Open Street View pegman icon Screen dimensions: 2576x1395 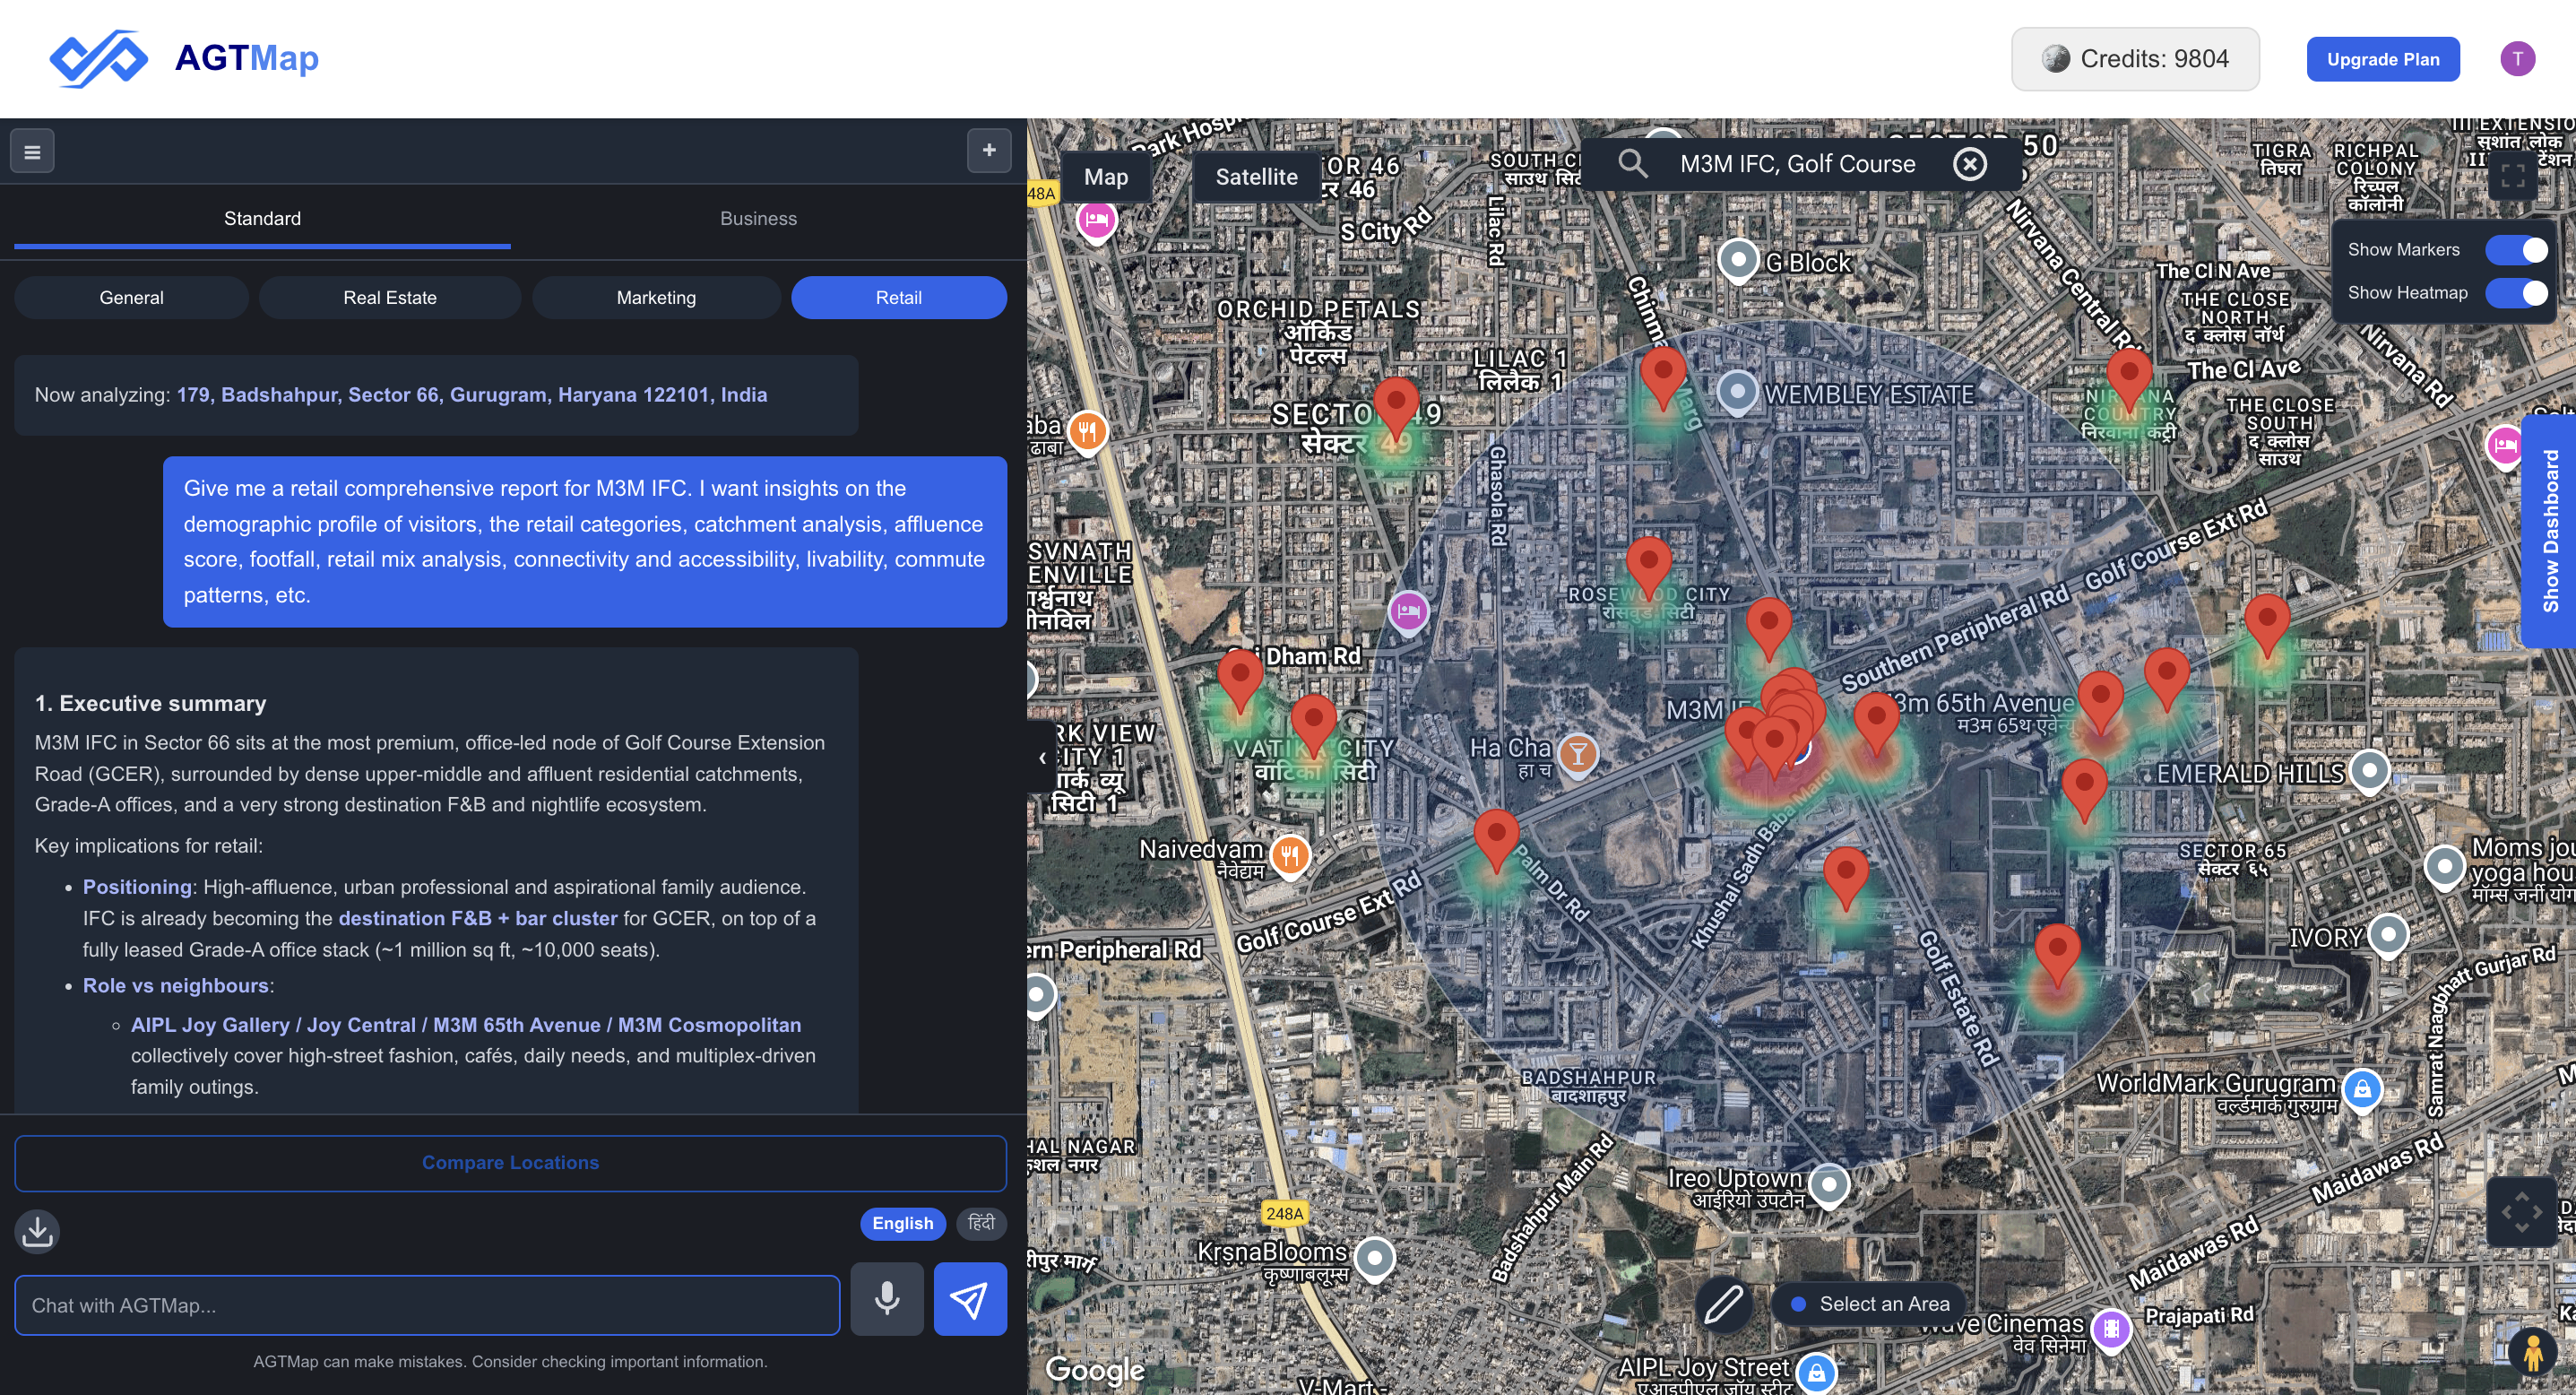2532,1353
